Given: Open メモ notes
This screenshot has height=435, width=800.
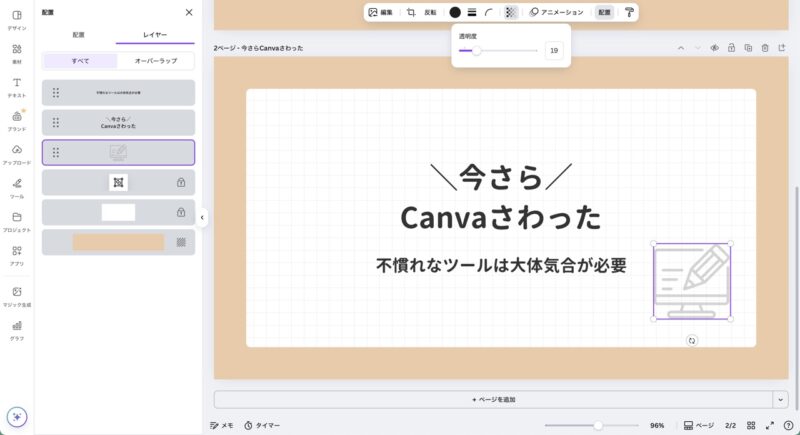Looking at the screenshot, I should (x=222, y=425).
